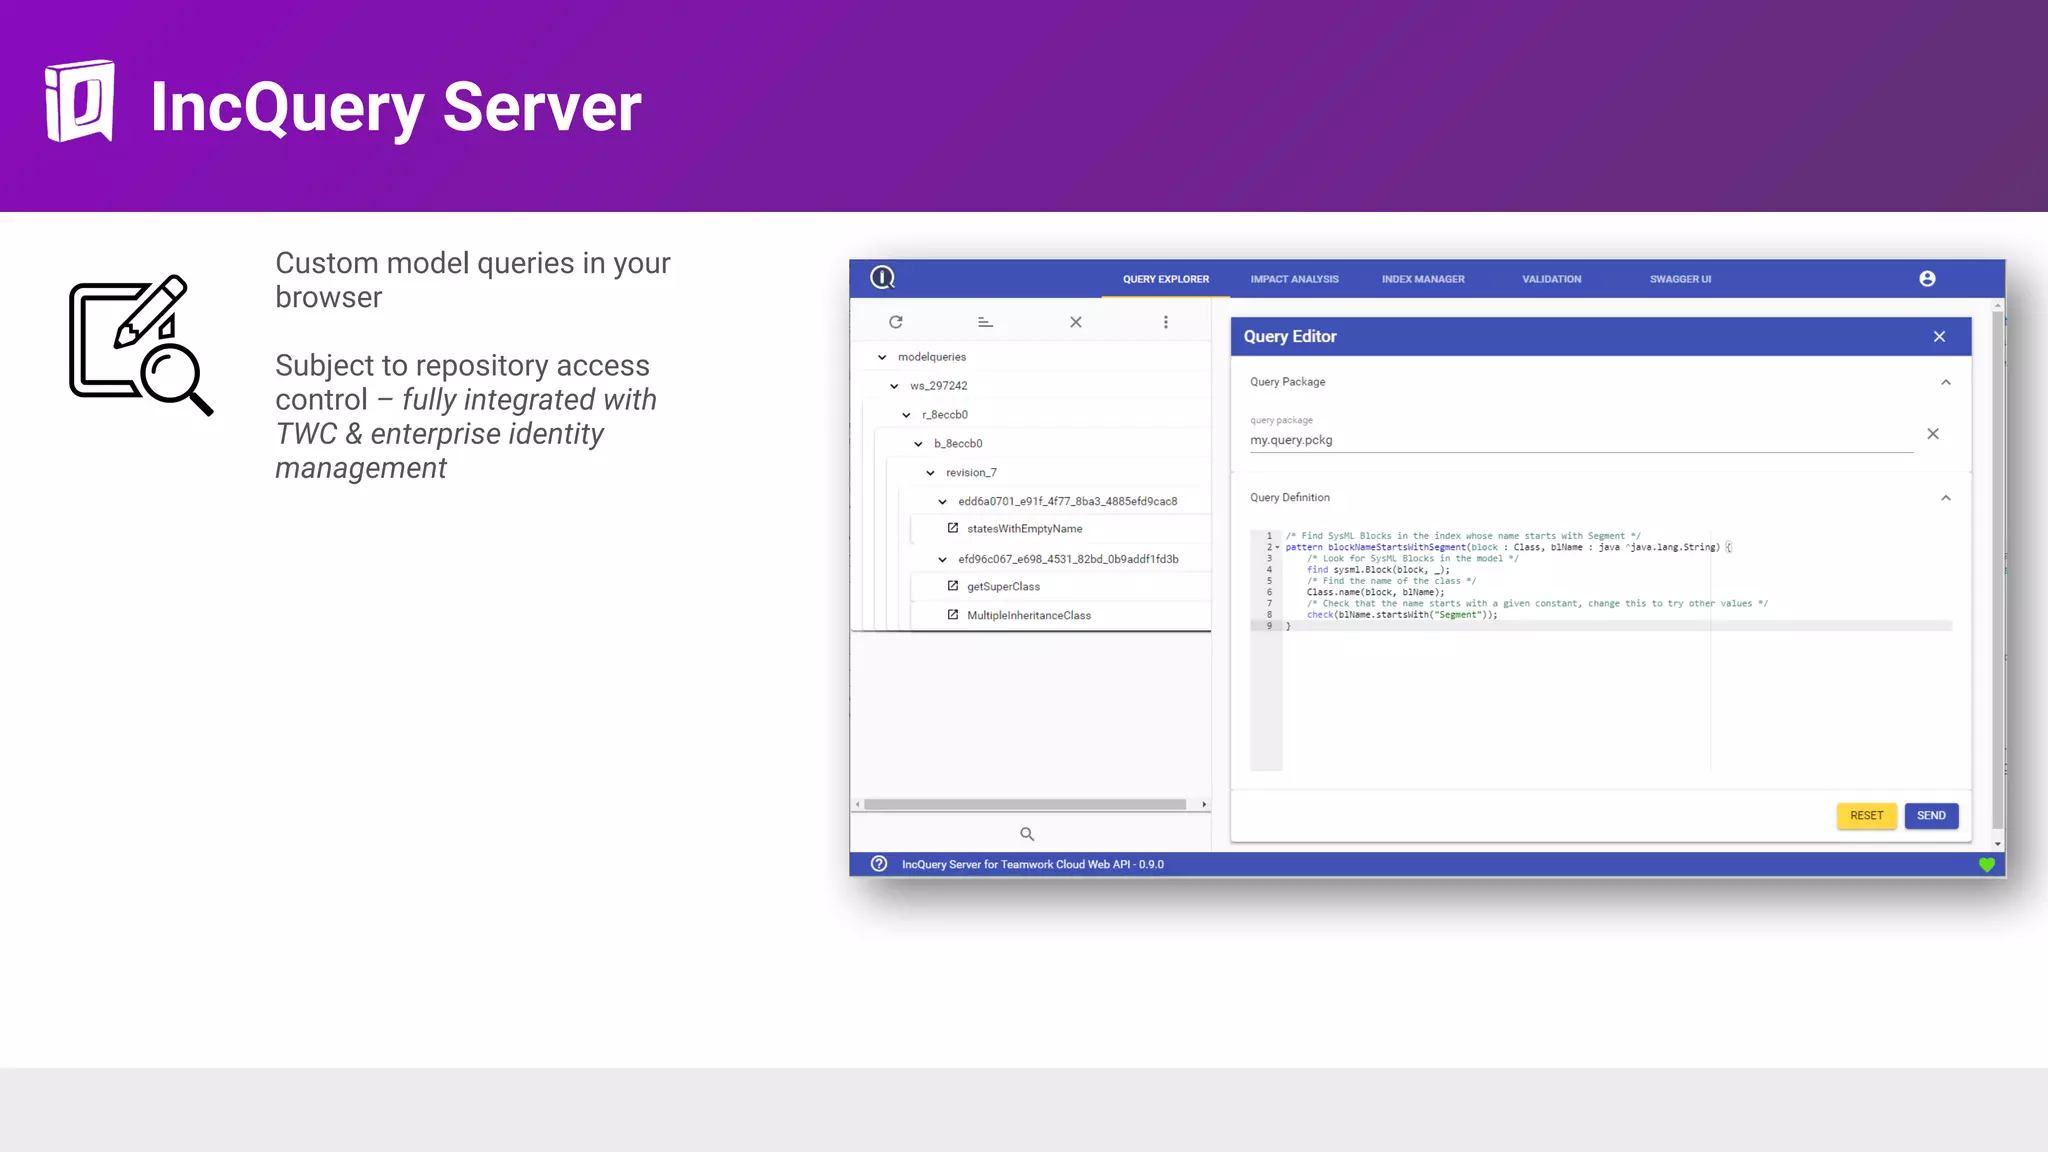The image size is (2048, 1152).
Task: Open the user account icon
Action: coord(1927,279)
